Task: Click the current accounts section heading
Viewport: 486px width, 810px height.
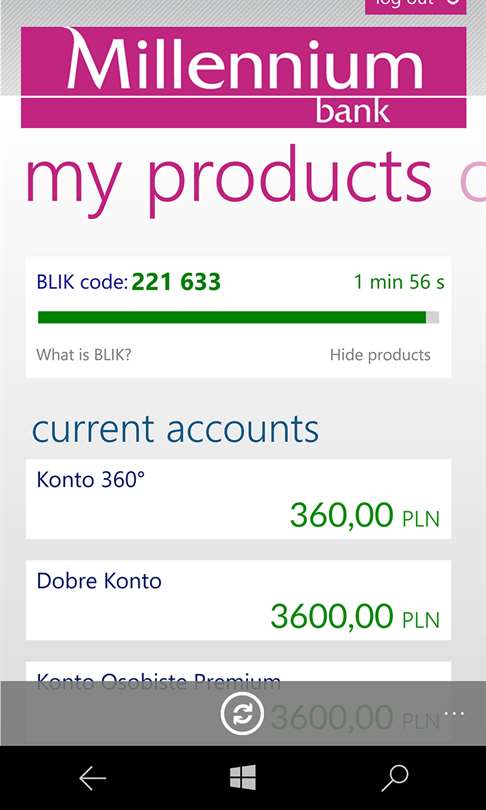Action: click(x=175, y=429)
